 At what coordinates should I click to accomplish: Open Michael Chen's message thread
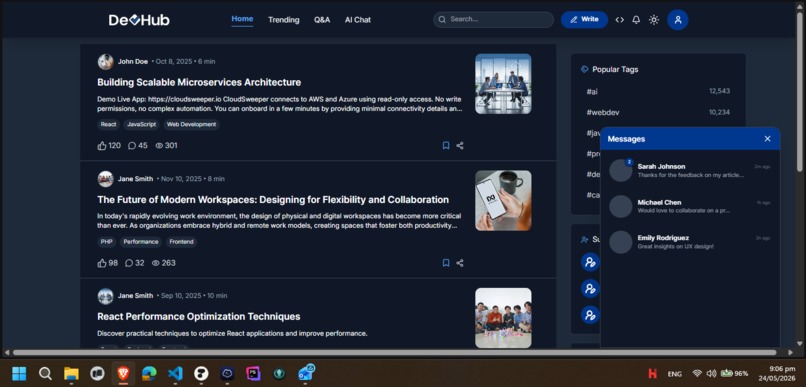coord(690,206)
